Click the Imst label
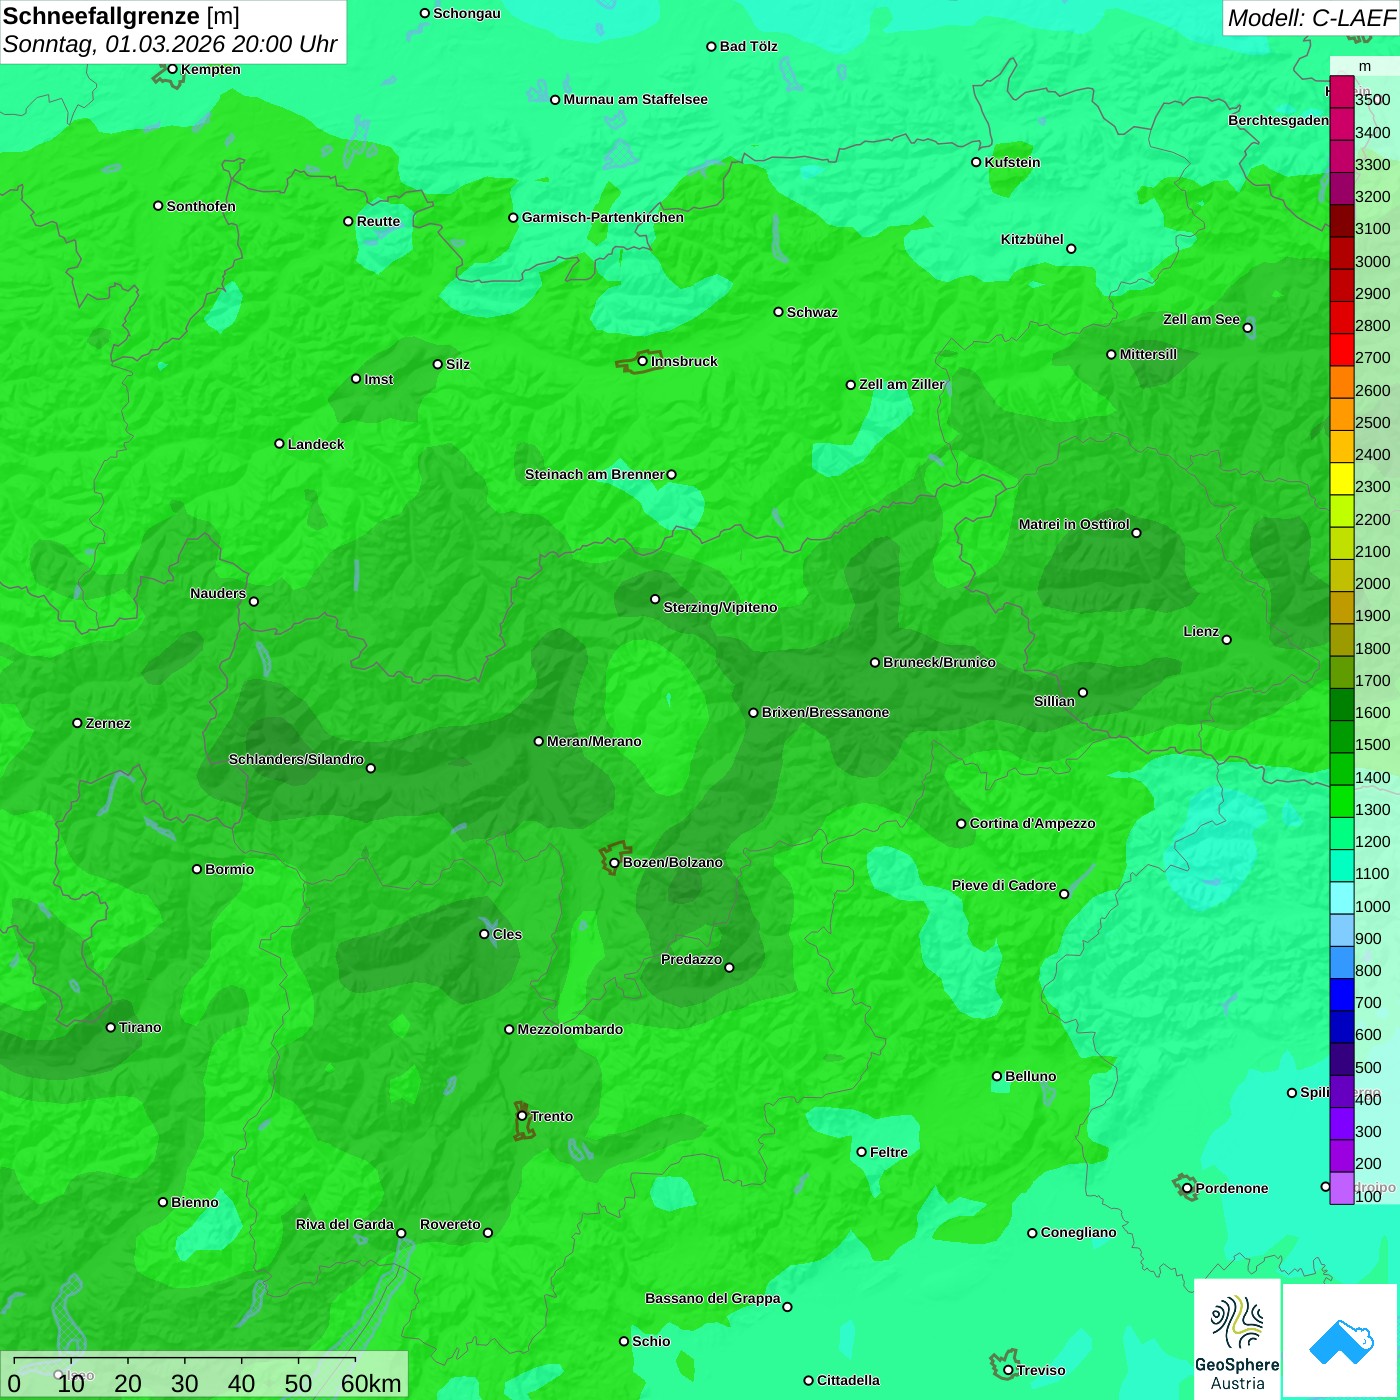The image size is (1400, 1400). pos(378,379)
